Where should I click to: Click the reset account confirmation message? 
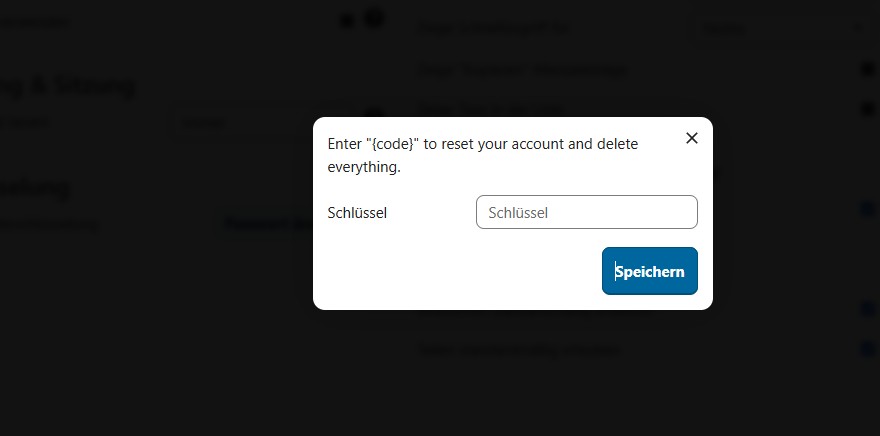(483, 155)
